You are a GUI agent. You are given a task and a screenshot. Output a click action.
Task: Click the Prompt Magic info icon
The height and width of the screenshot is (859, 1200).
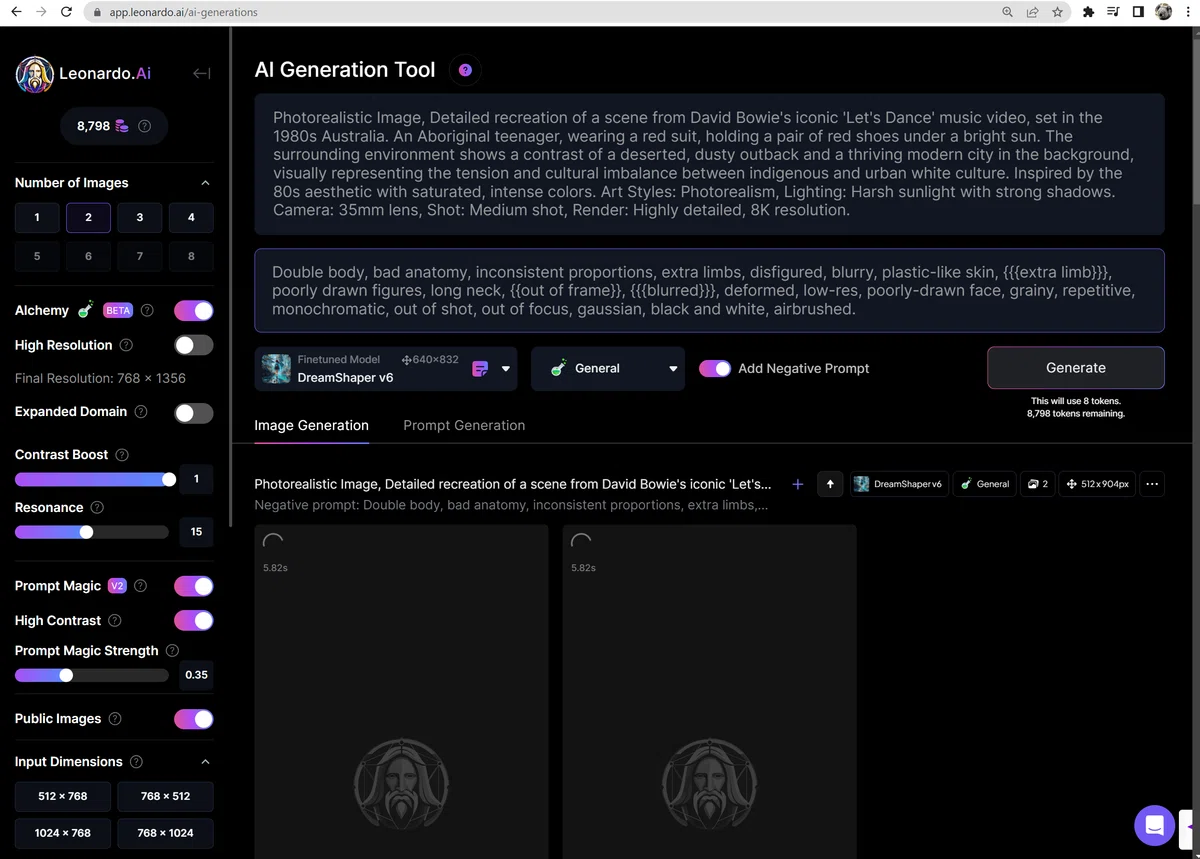pyautogui.click(x=140, y=586)
